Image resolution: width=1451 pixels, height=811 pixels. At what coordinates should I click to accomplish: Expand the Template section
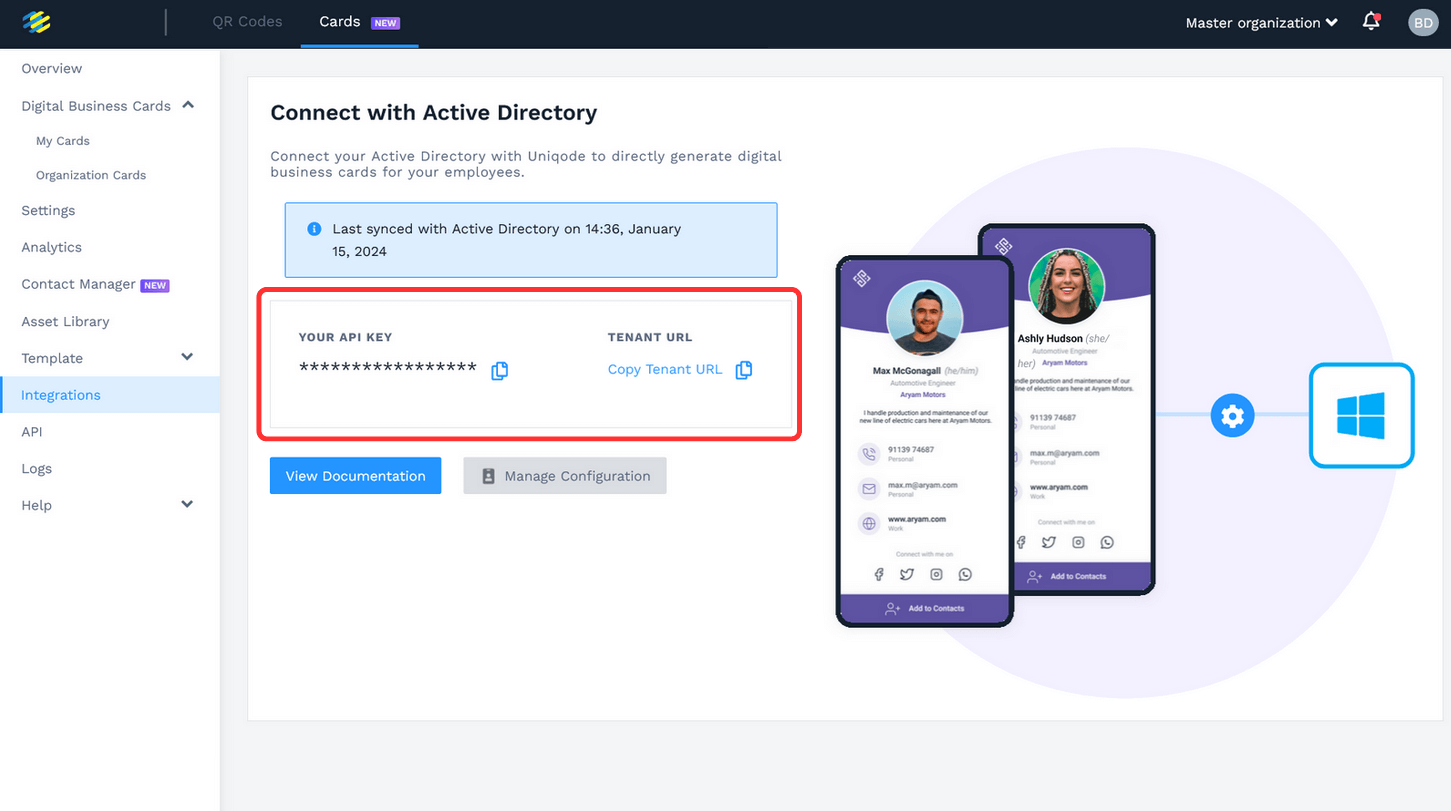(187, 356)
